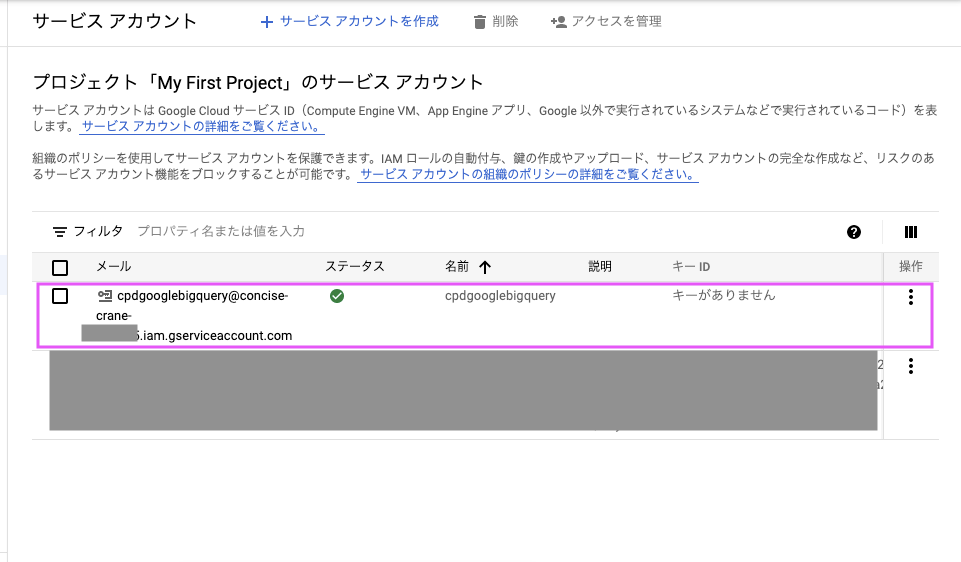Open the cpdgooglebigquery service account email
Screen dimensions: 961x562
194,315
